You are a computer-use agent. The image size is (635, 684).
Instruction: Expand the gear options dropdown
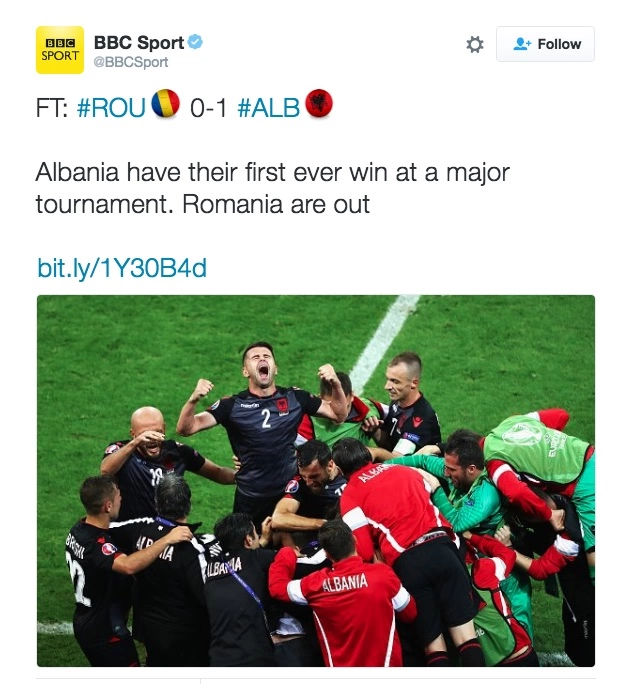pos(475,44)
